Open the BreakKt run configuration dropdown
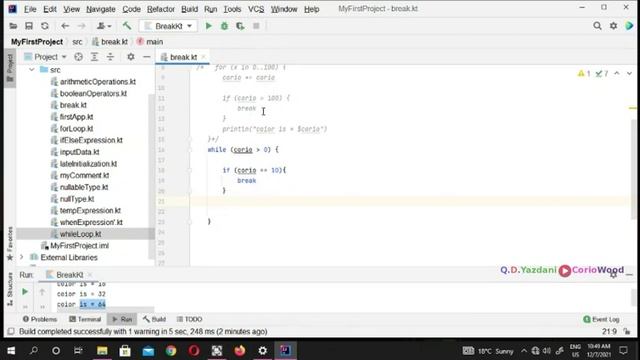The height and width of the screenshot is (360, 640). click(168, 26)
